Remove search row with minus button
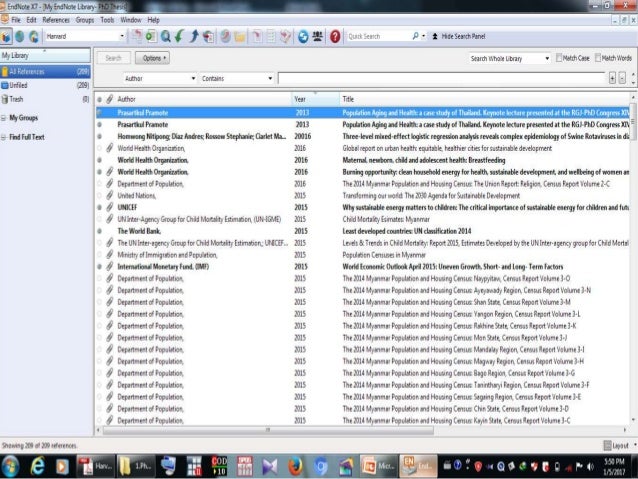The image size is (638, 479). pyautogui.click(x=622, y=78)
